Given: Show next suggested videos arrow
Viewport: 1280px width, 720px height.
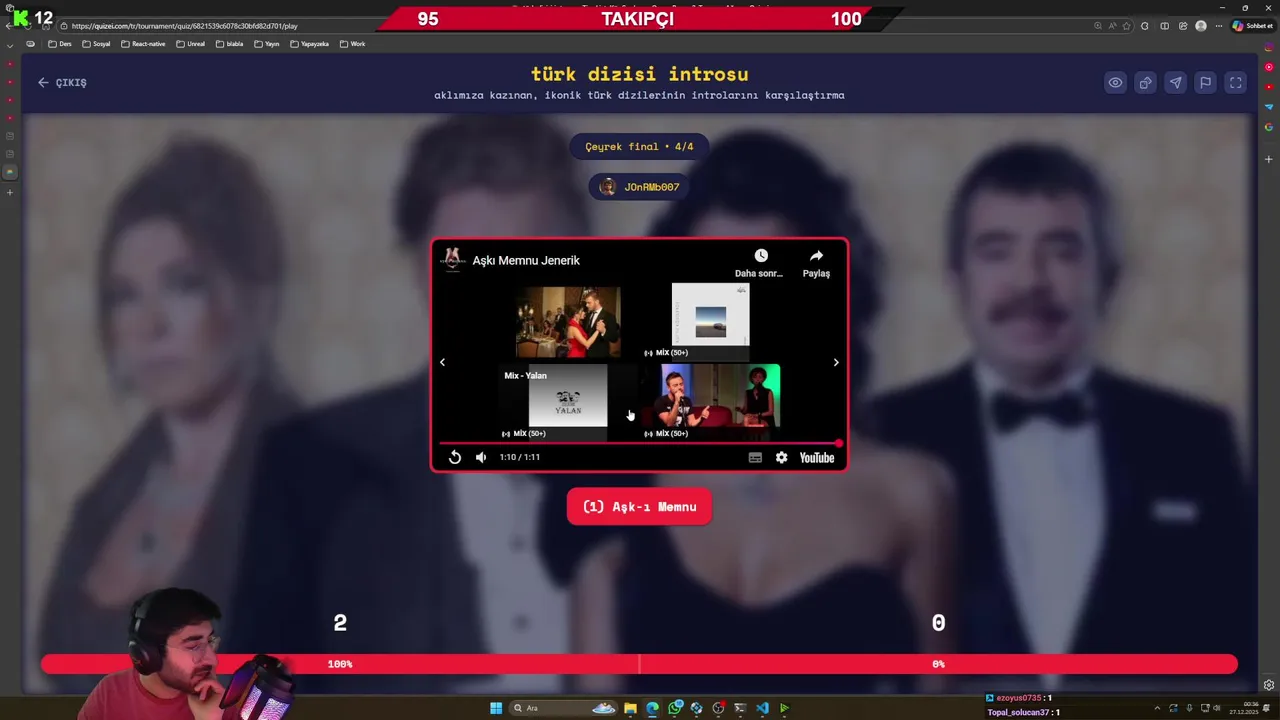Looking at the screenshot, I should [836, 362].
